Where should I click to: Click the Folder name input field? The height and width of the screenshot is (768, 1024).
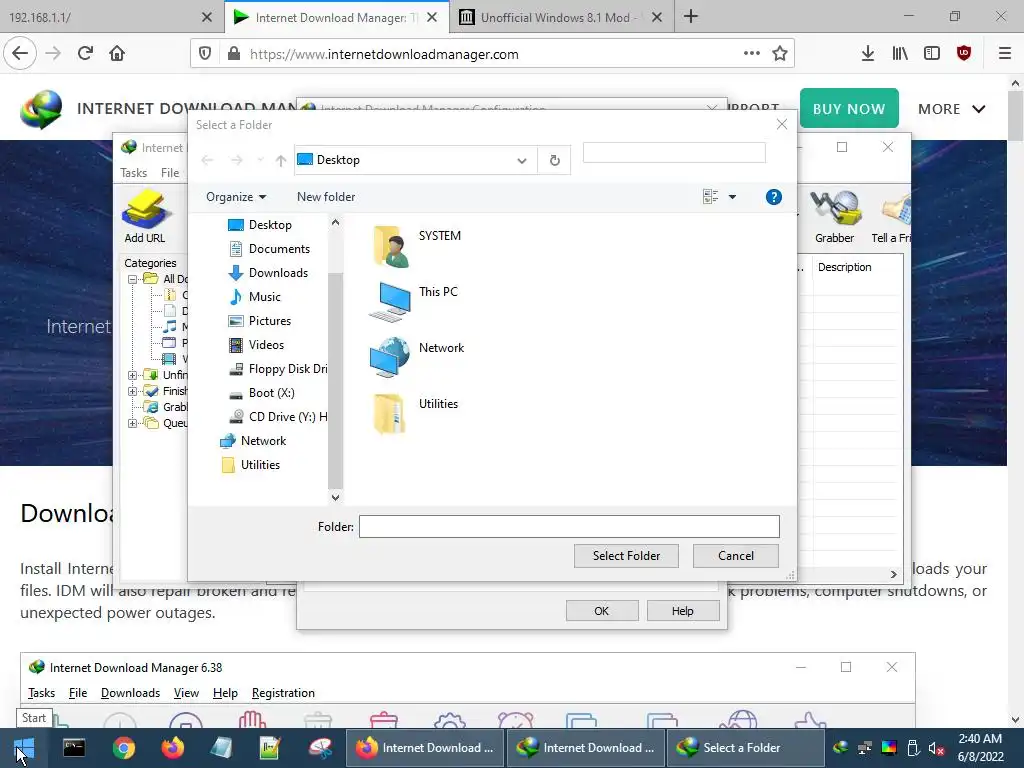[569, 526]
